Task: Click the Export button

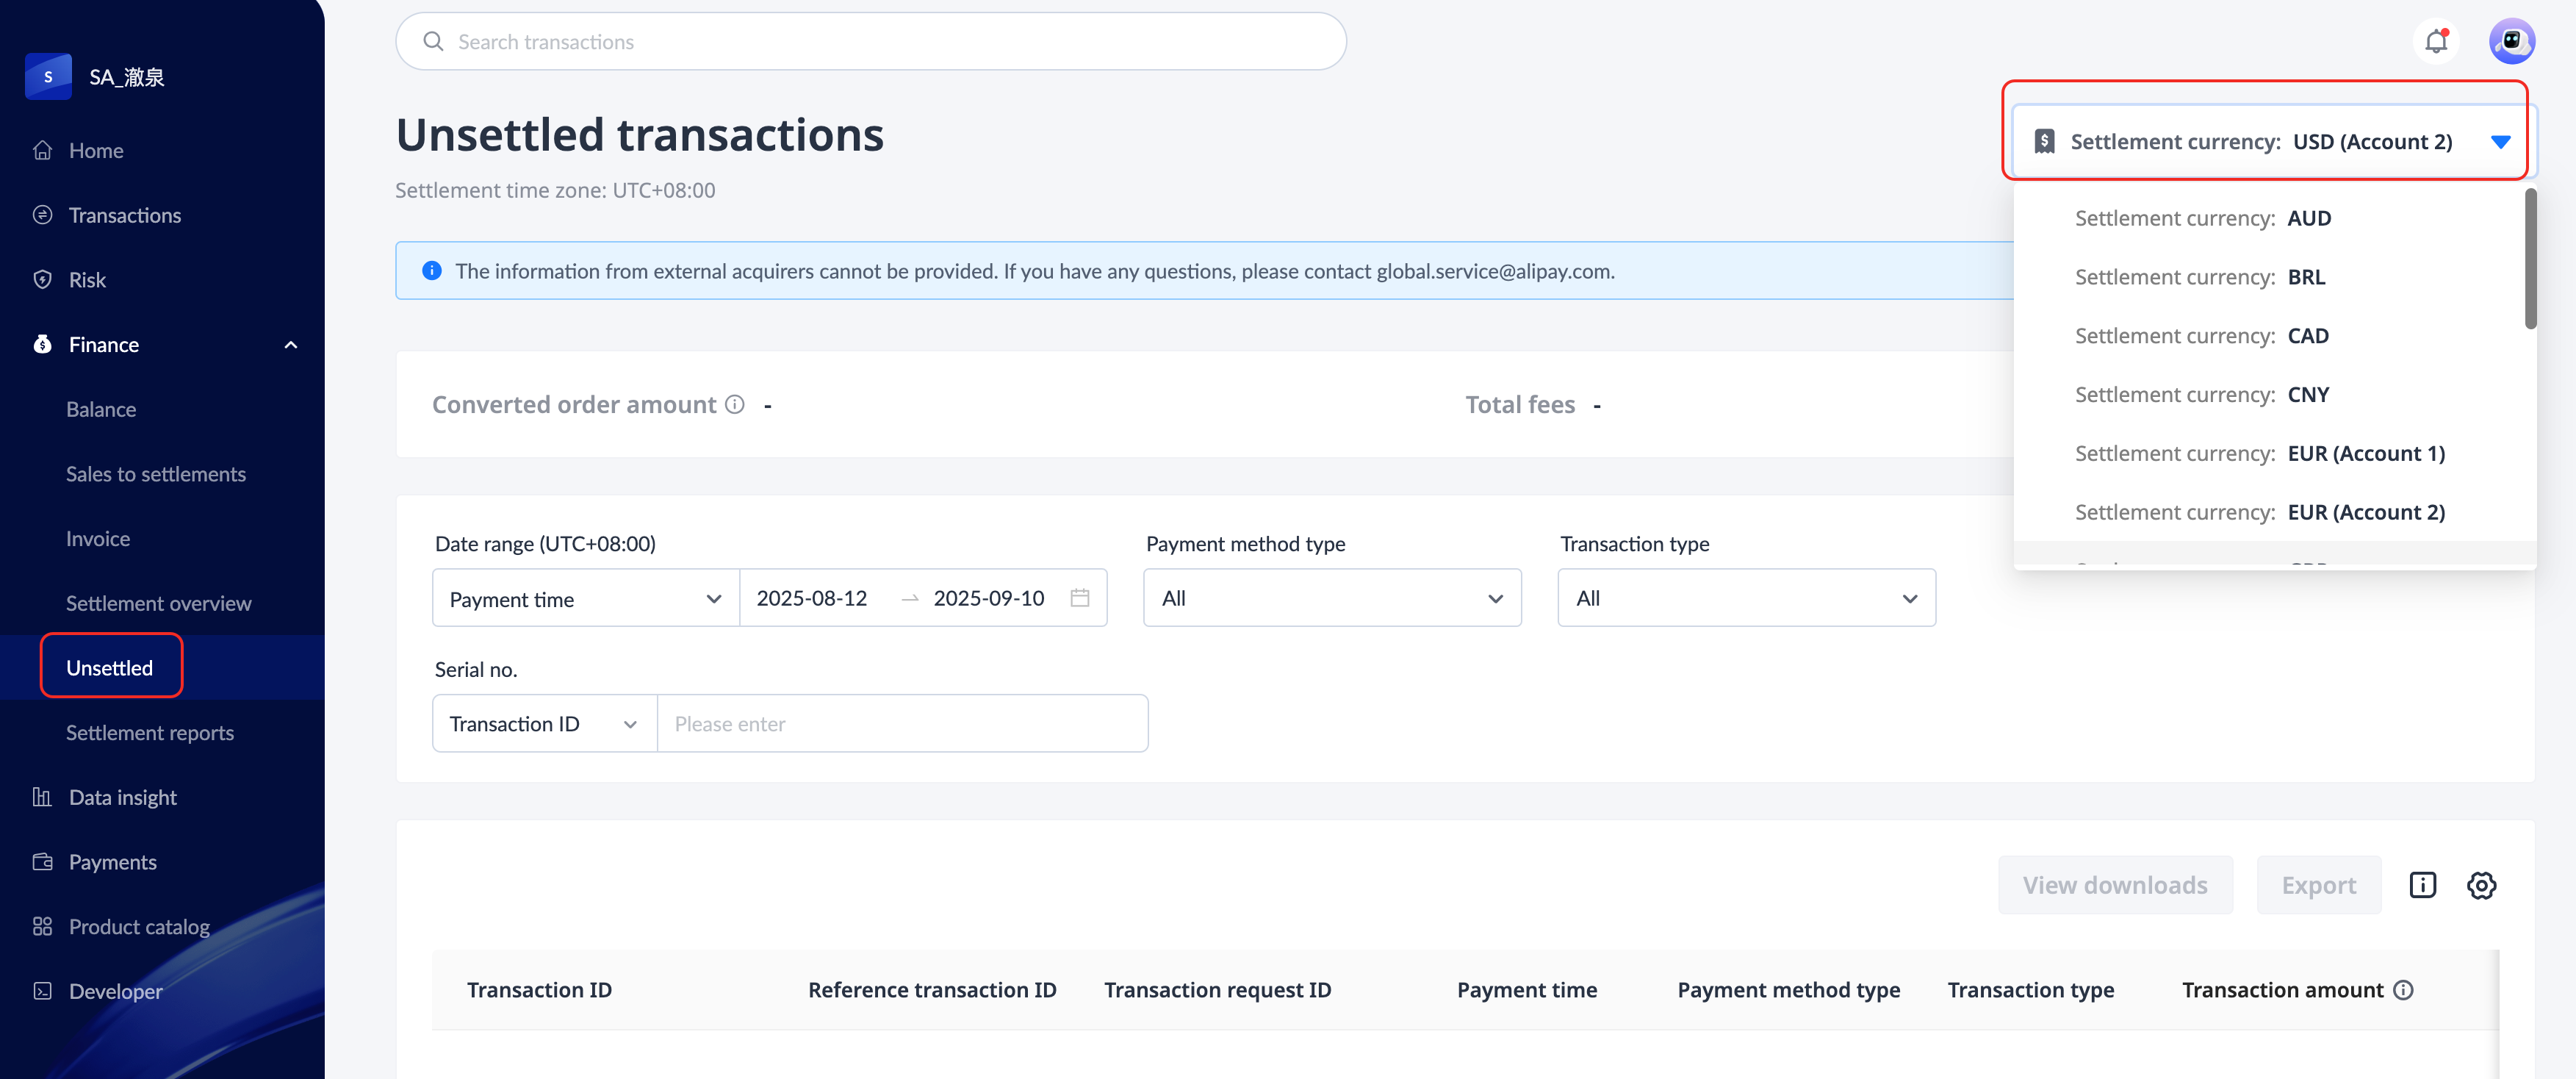Action: (x=2318, y=885)
